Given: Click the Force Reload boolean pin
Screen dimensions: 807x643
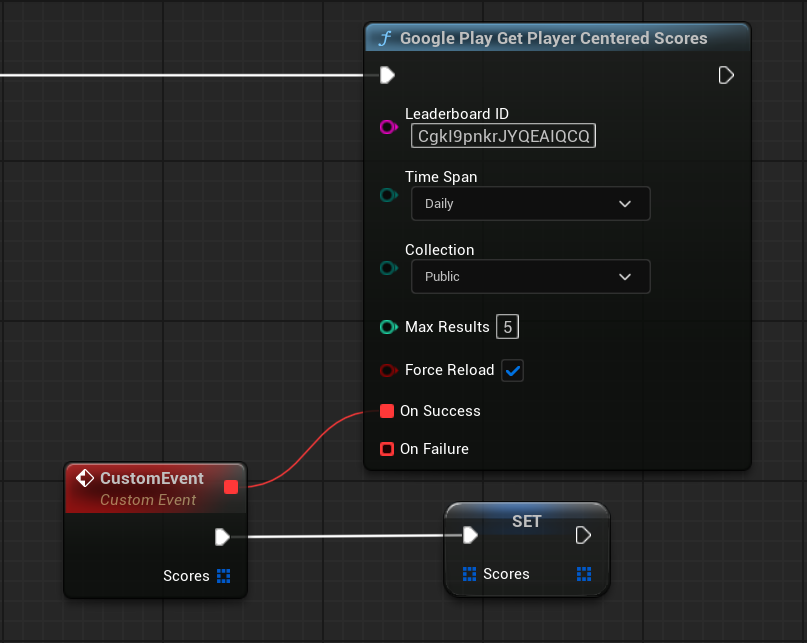Looking at the screenshot, I should click(x=388, y=370).
